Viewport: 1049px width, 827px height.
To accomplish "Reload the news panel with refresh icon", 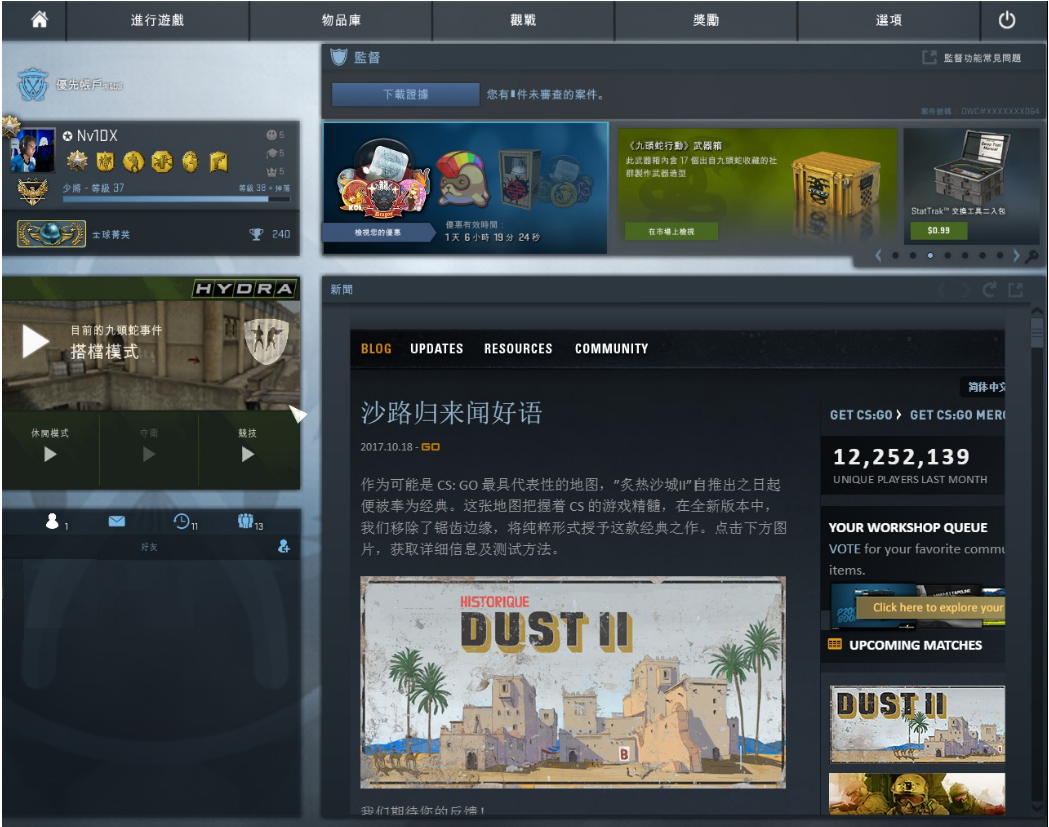I will [x=989, y=290].
